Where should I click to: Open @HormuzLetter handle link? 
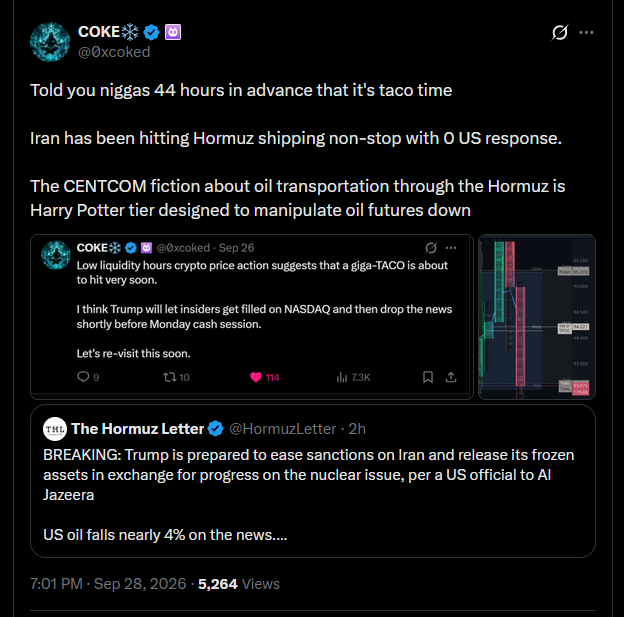283,429
